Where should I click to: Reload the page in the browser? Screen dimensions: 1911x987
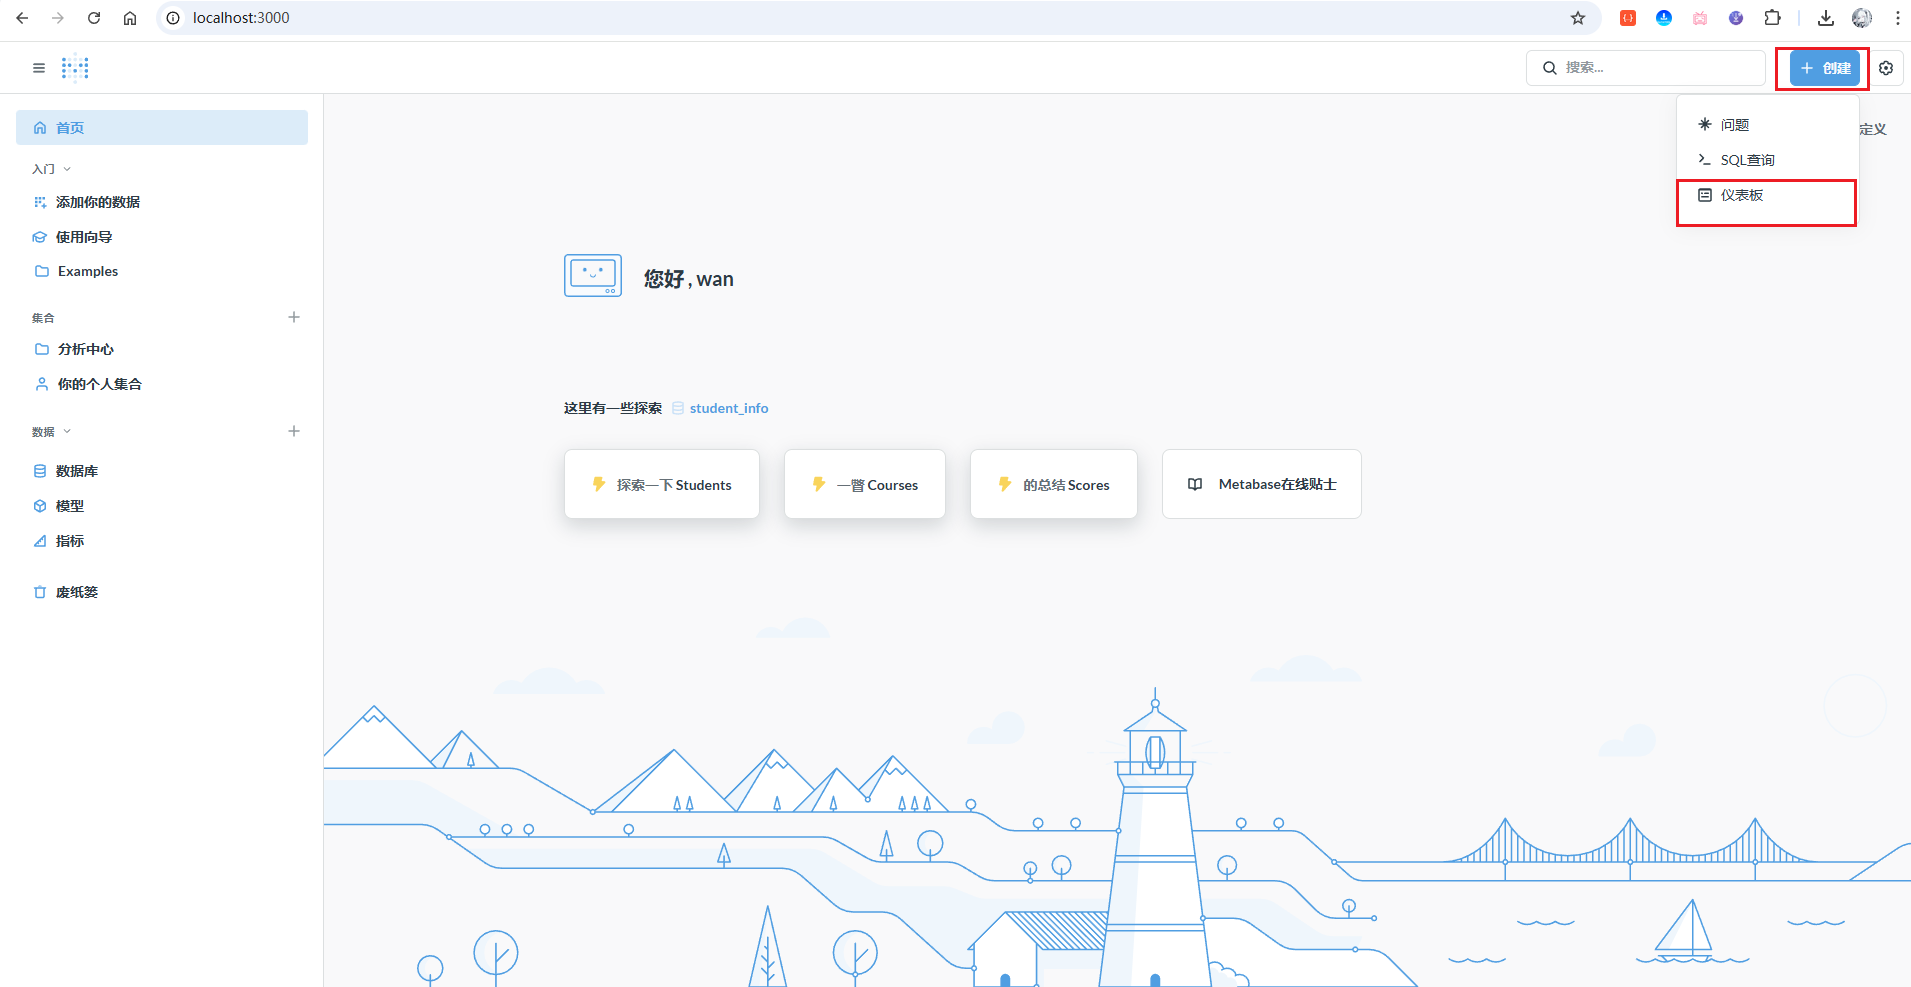pos(94,18)
